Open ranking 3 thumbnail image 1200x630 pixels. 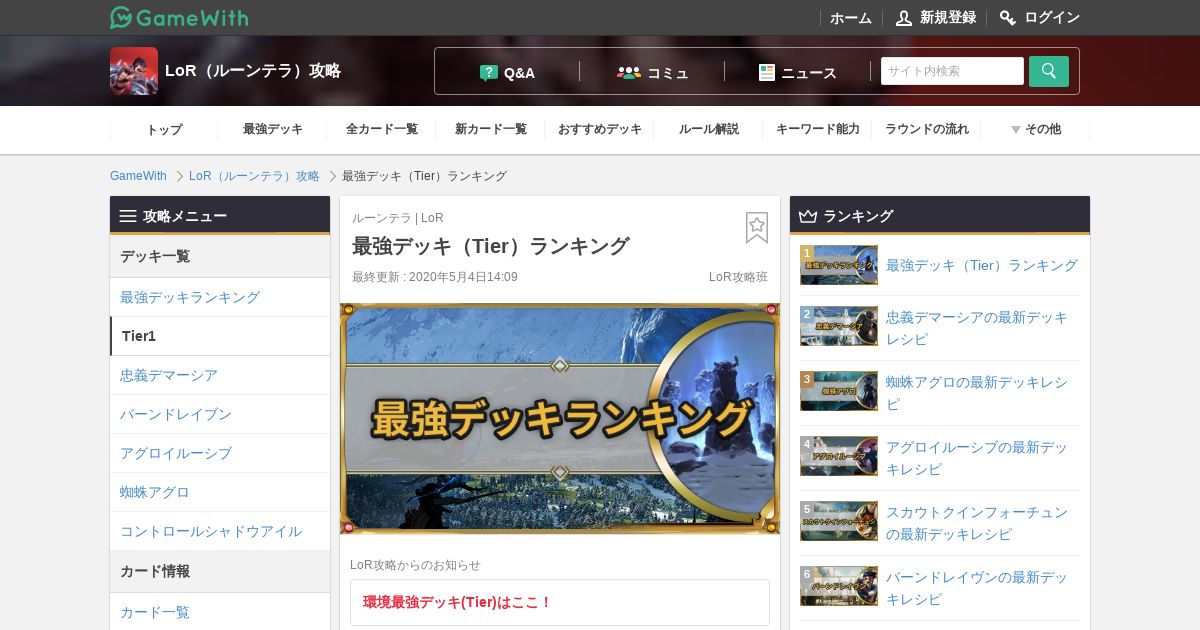(839, 391)
